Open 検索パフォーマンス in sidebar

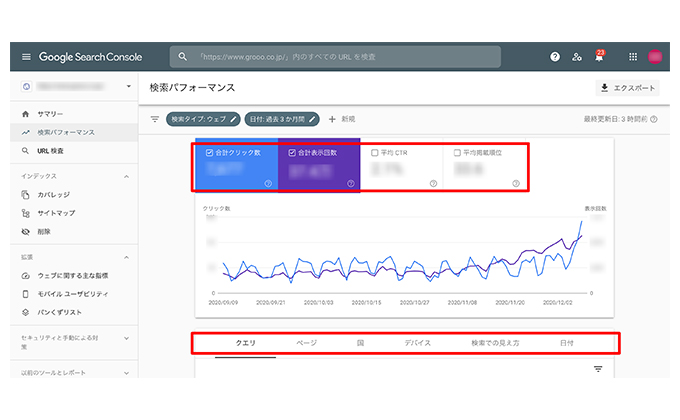click(74, 132)
